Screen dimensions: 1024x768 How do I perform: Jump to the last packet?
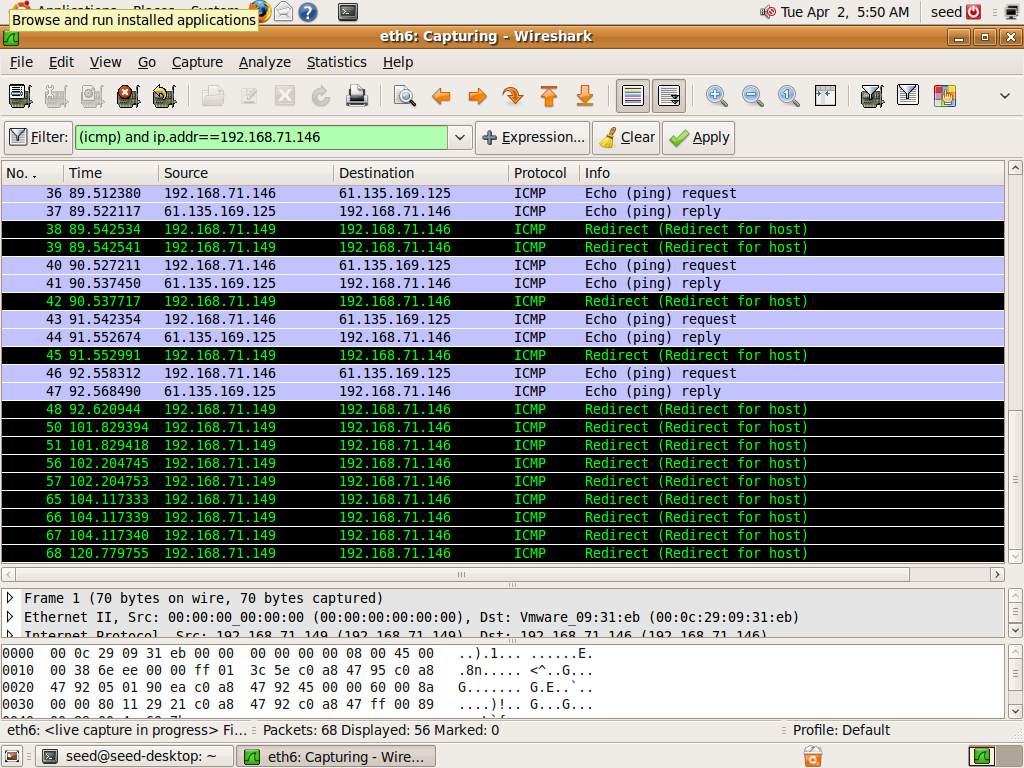coord(584,96)
